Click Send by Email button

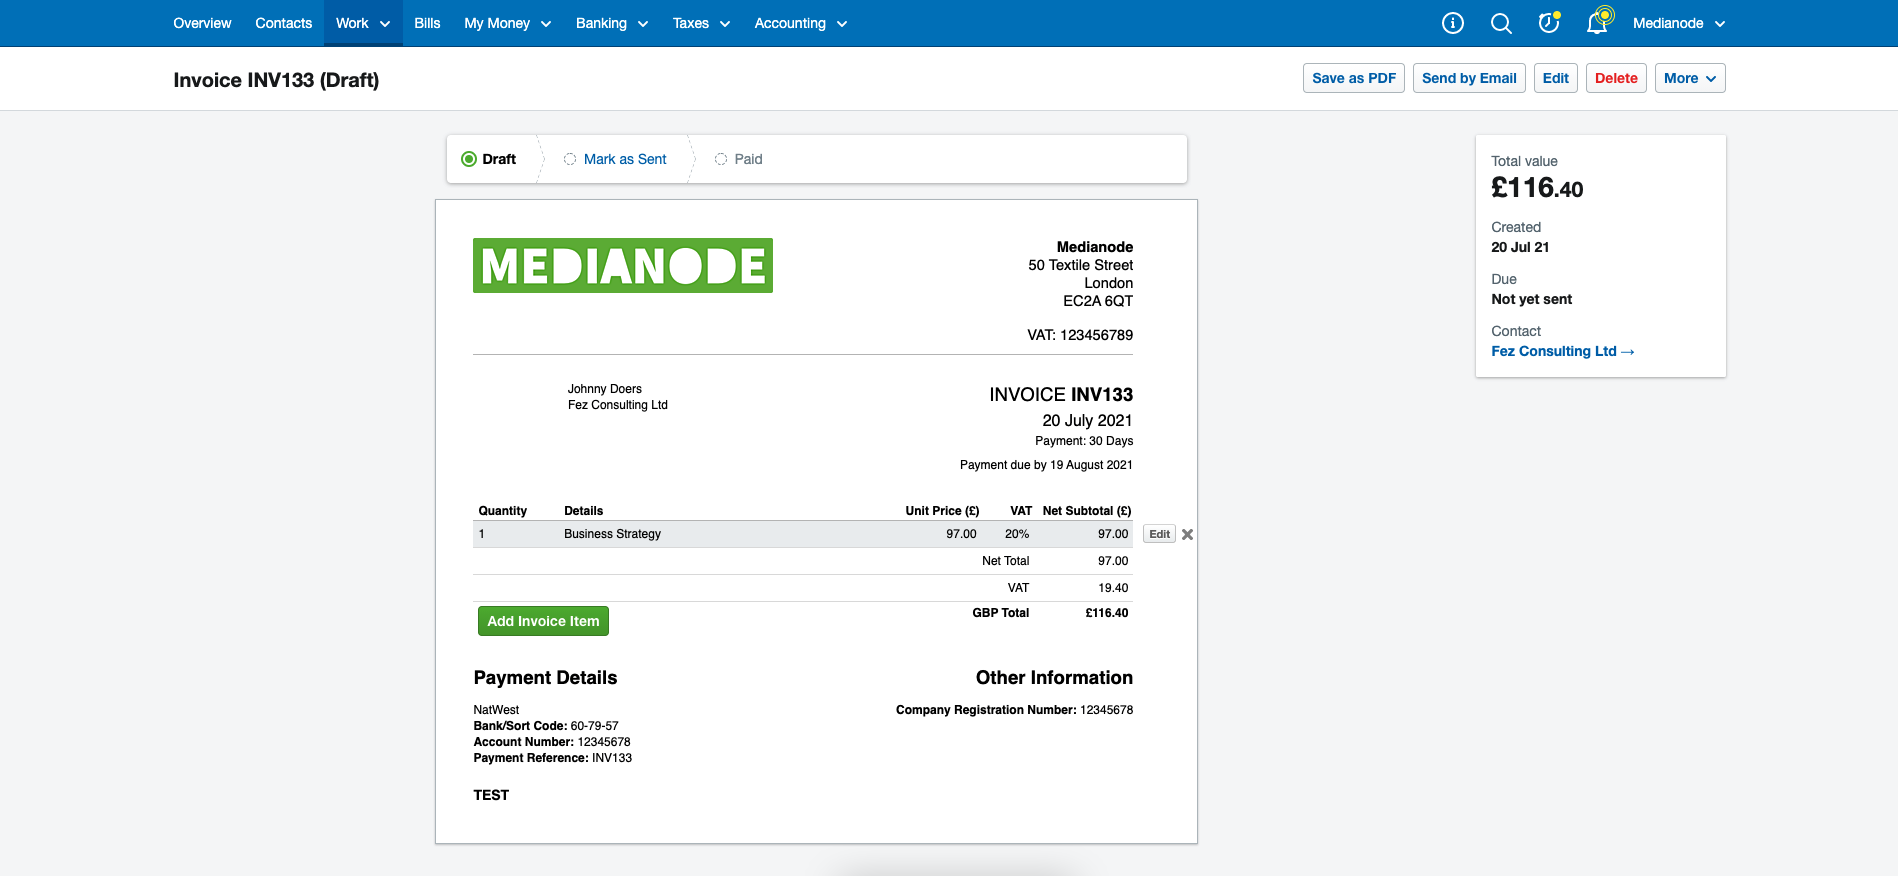(x=1469, y=78)
